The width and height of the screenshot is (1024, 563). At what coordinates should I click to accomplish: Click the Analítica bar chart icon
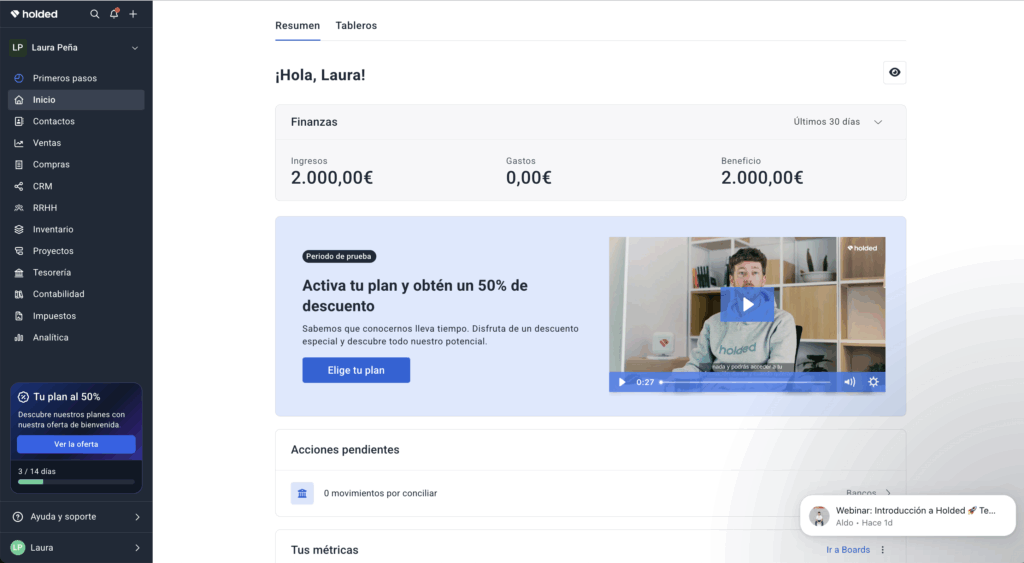tap(19, 338)
